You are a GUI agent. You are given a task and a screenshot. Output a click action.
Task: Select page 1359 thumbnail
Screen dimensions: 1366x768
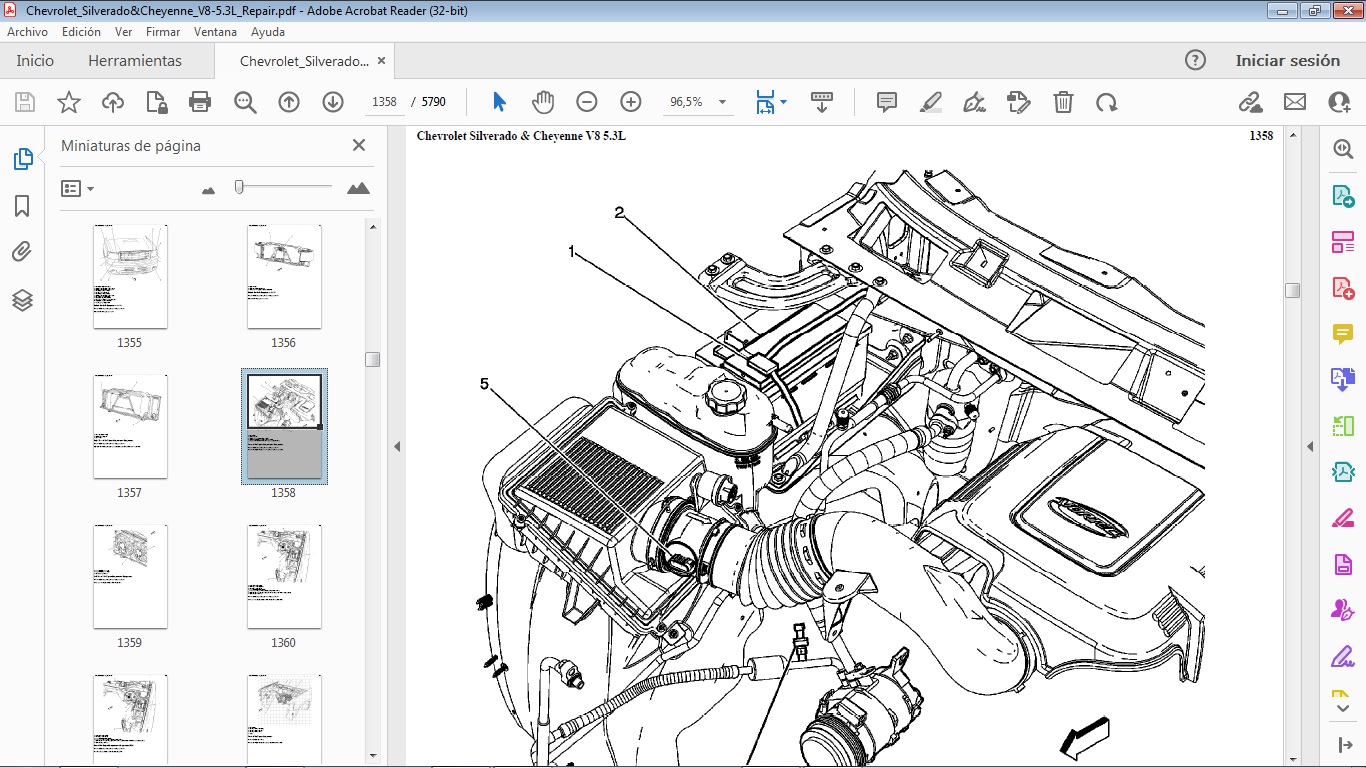pyautogui.click(x=130, y=576)
